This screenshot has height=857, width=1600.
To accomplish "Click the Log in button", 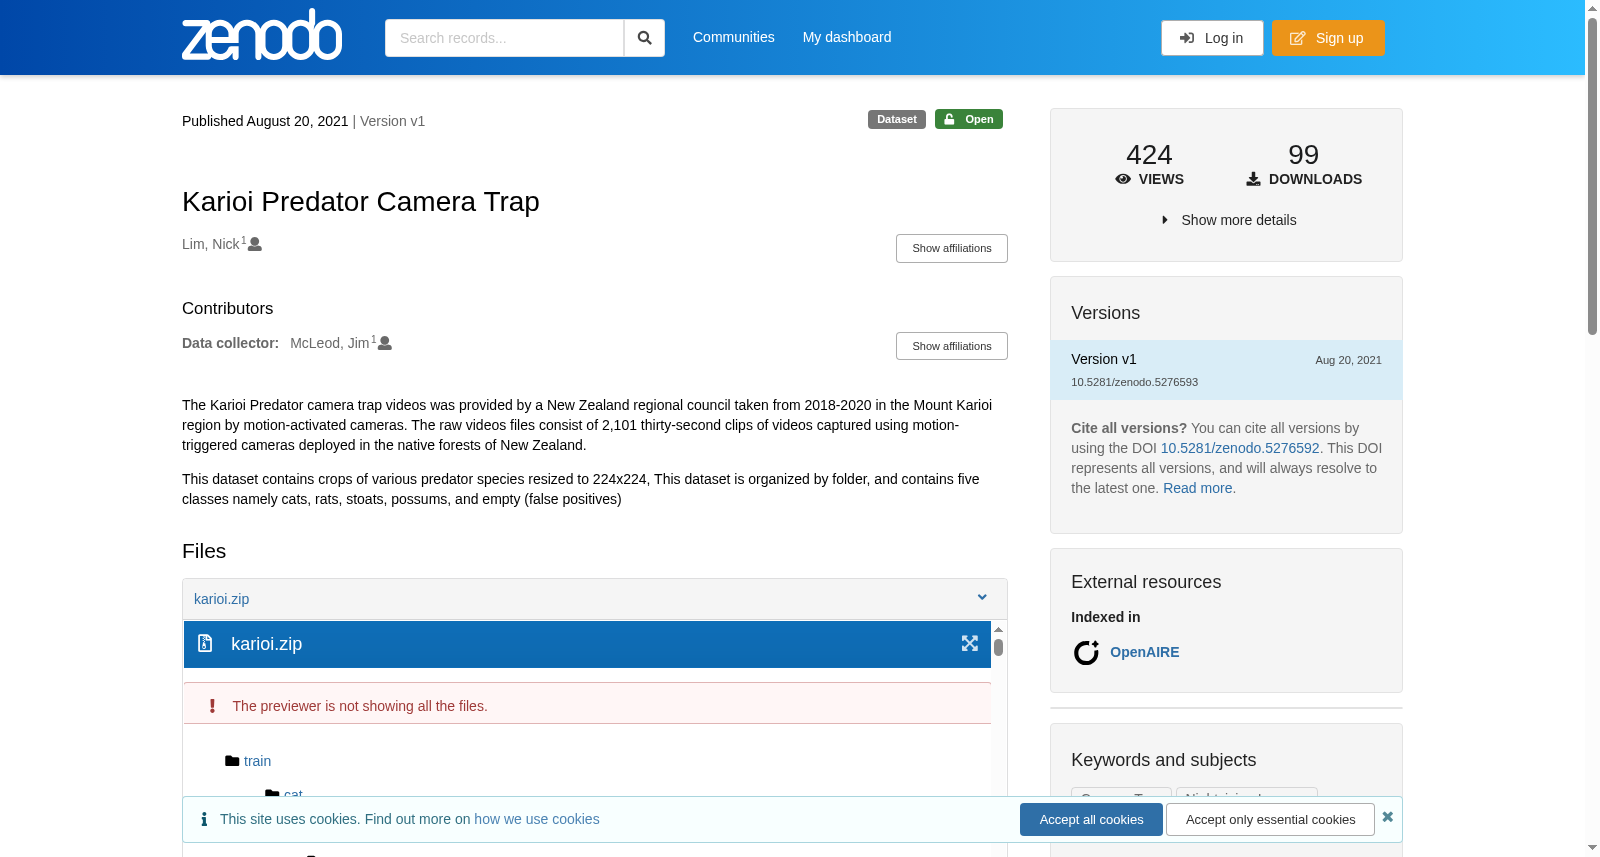I will click(x=1212, y=38).
